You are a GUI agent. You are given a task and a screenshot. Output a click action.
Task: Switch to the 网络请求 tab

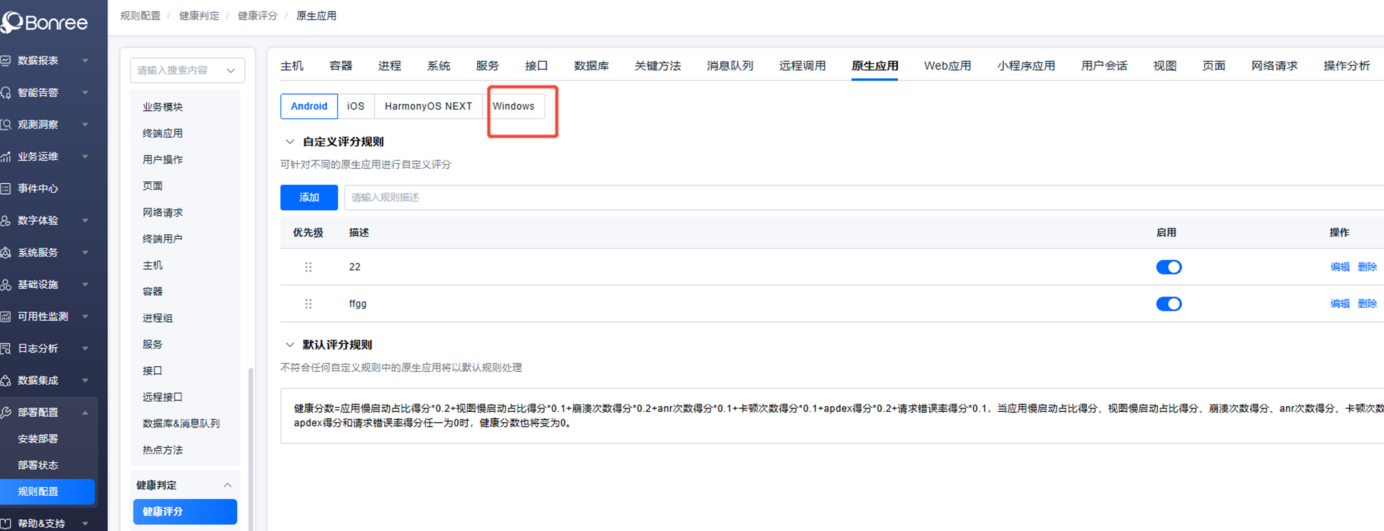(1274, 66)
